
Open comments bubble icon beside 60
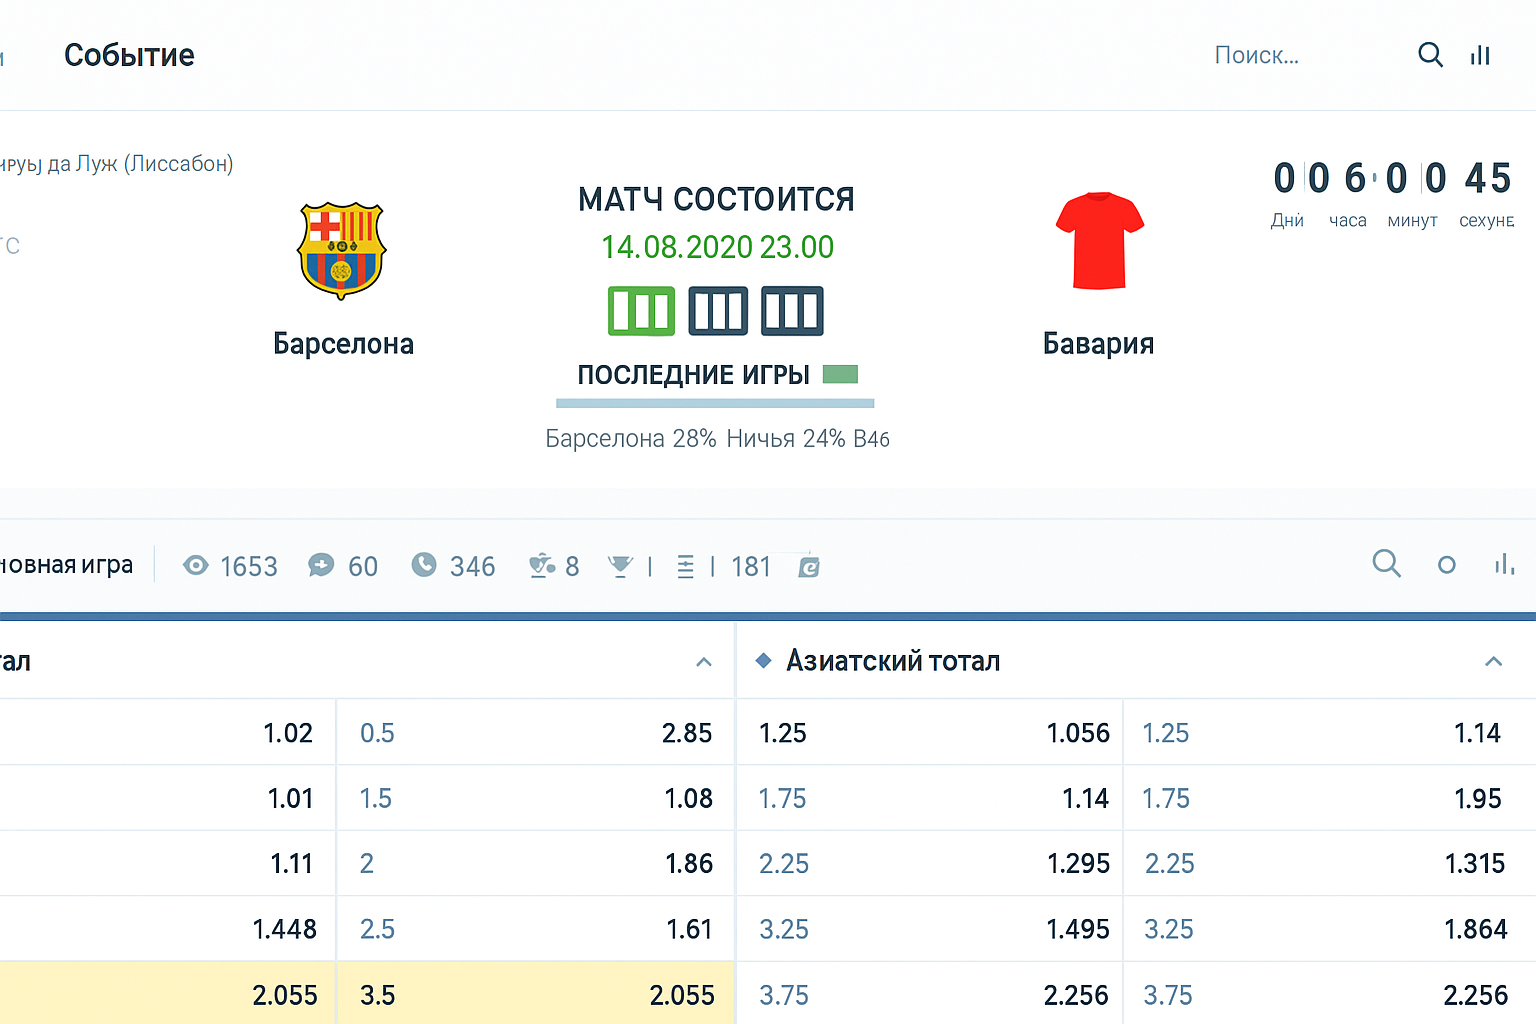[321, 566]
